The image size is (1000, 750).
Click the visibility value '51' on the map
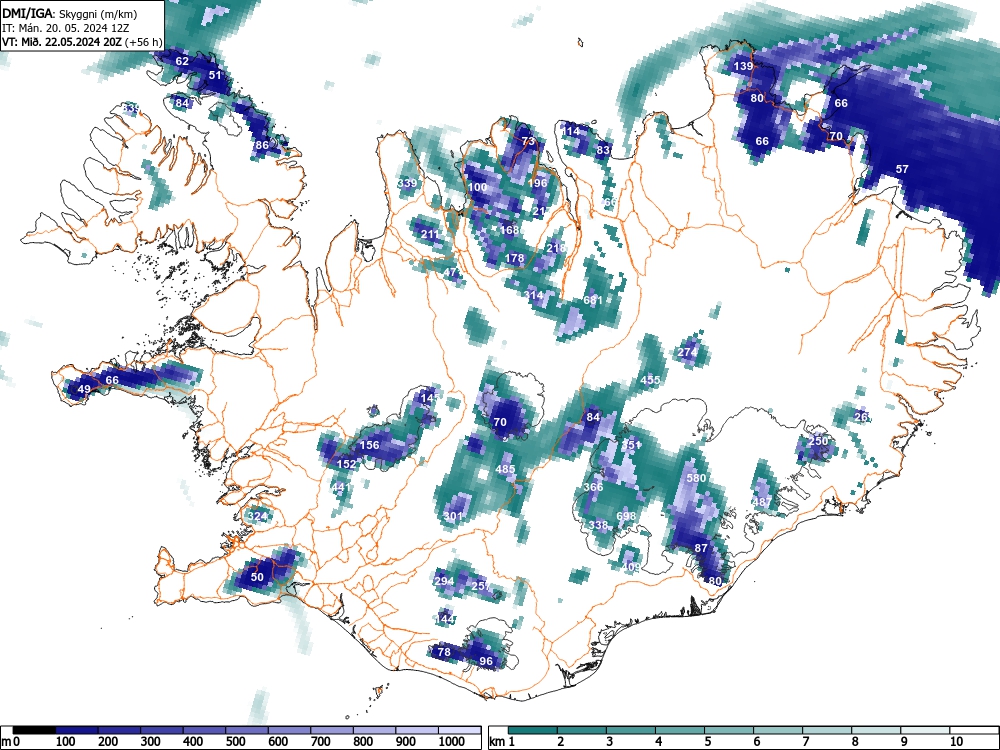click(x=215, y=75)
